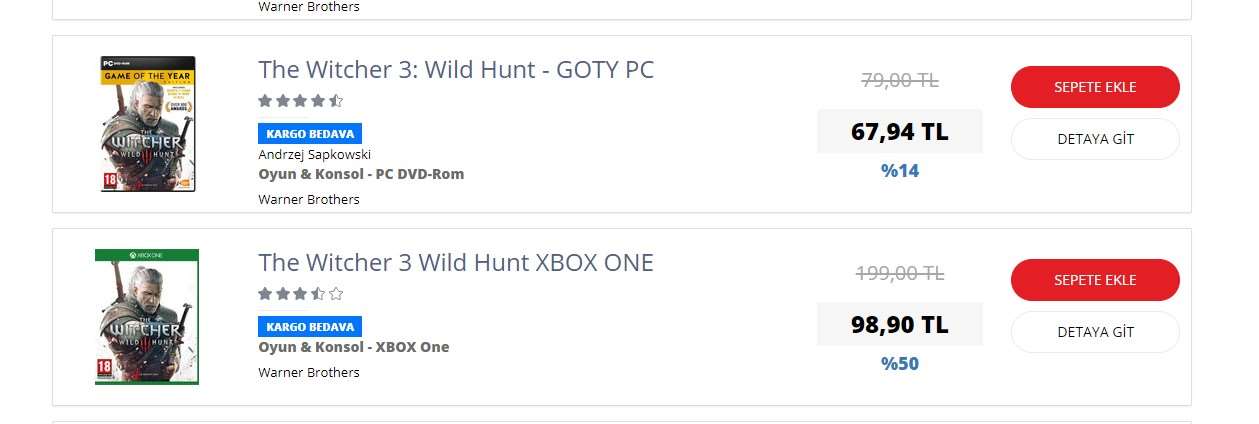Viewport: 1259px width, 424px height.
Task: Click the star rating of Xbox One edition
Action: point(301,294)
